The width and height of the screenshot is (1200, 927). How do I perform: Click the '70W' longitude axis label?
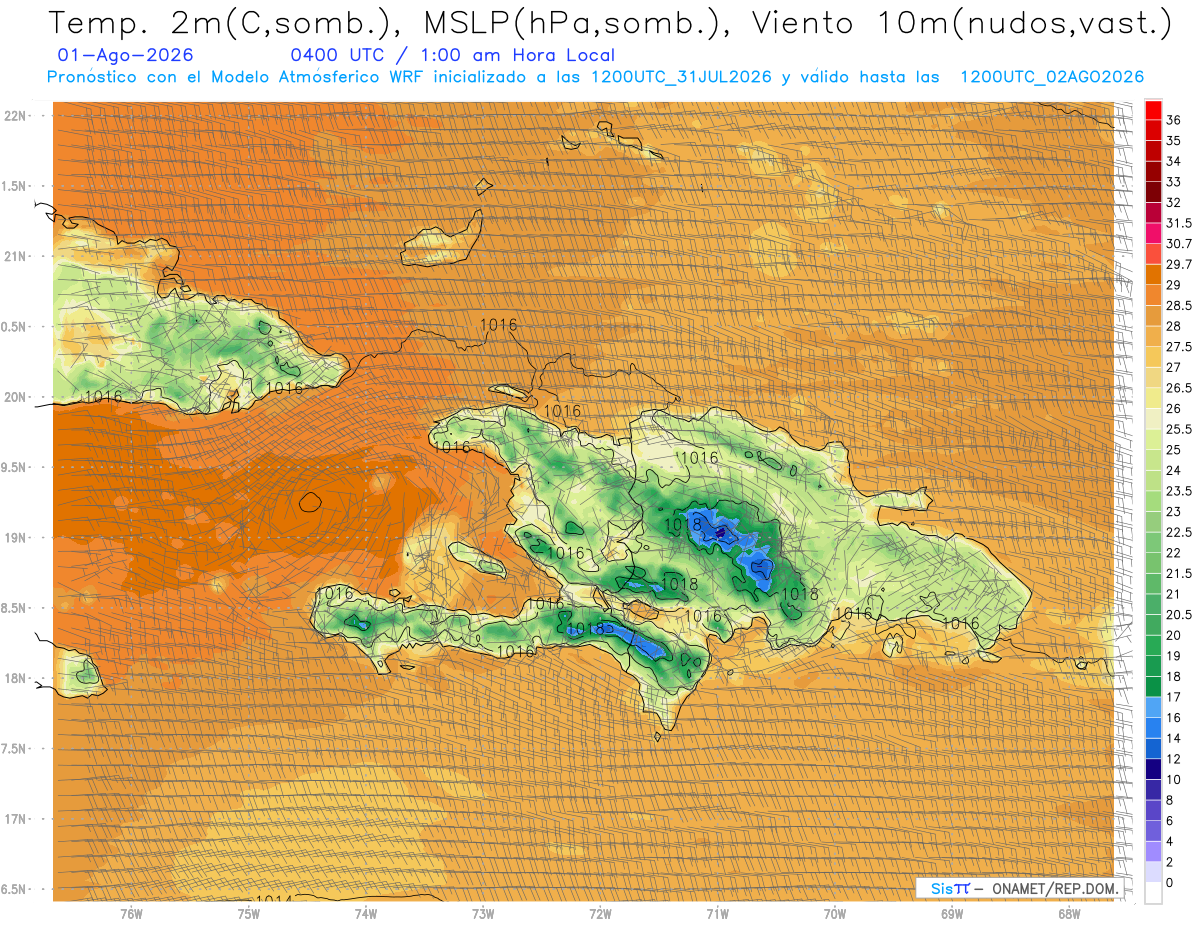point(835,913)
